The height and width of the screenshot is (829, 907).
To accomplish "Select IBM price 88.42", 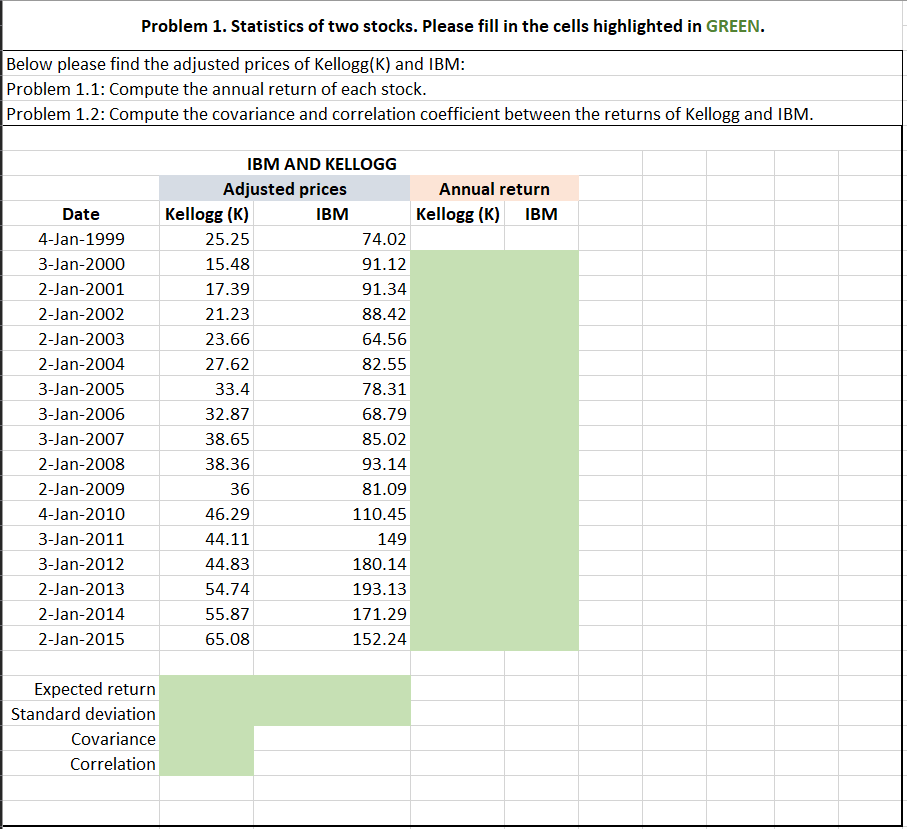I will tap(332, 314).
